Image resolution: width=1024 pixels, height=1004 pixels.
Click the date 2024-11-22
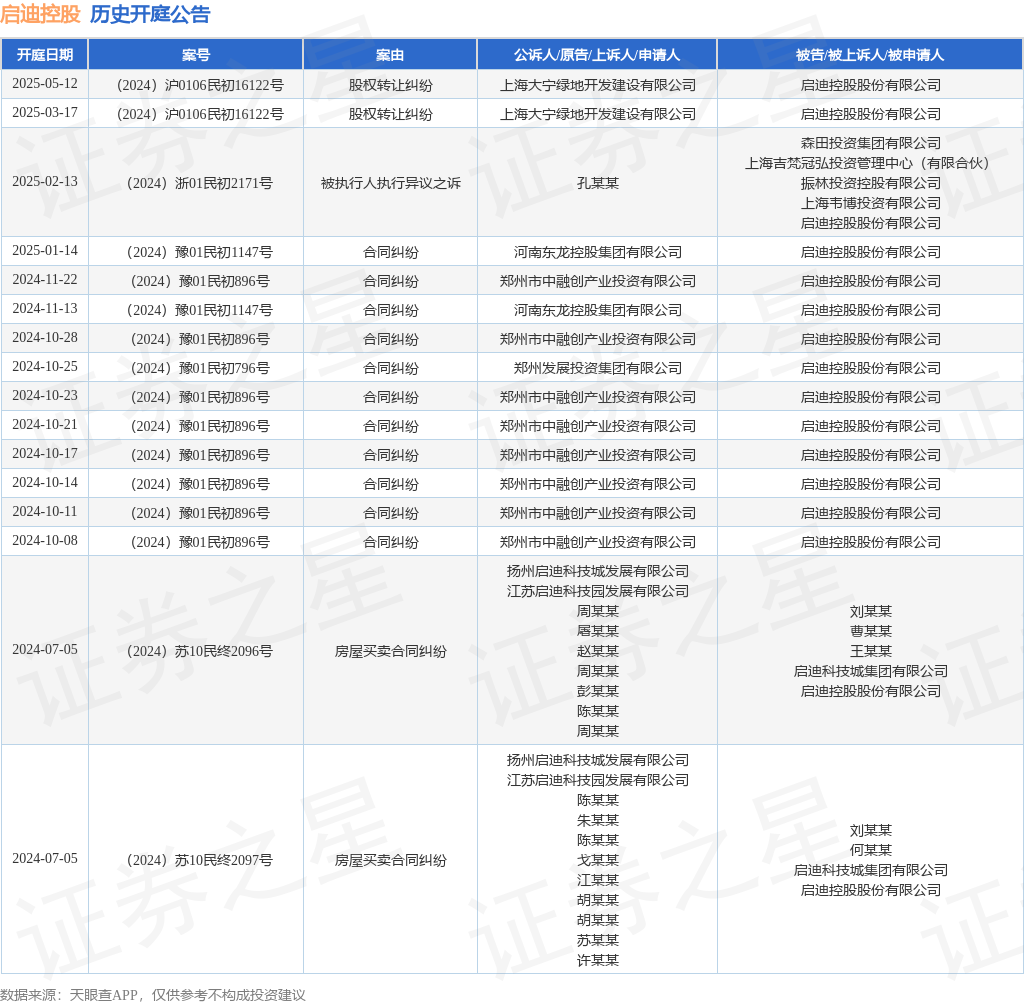[44, 280]
